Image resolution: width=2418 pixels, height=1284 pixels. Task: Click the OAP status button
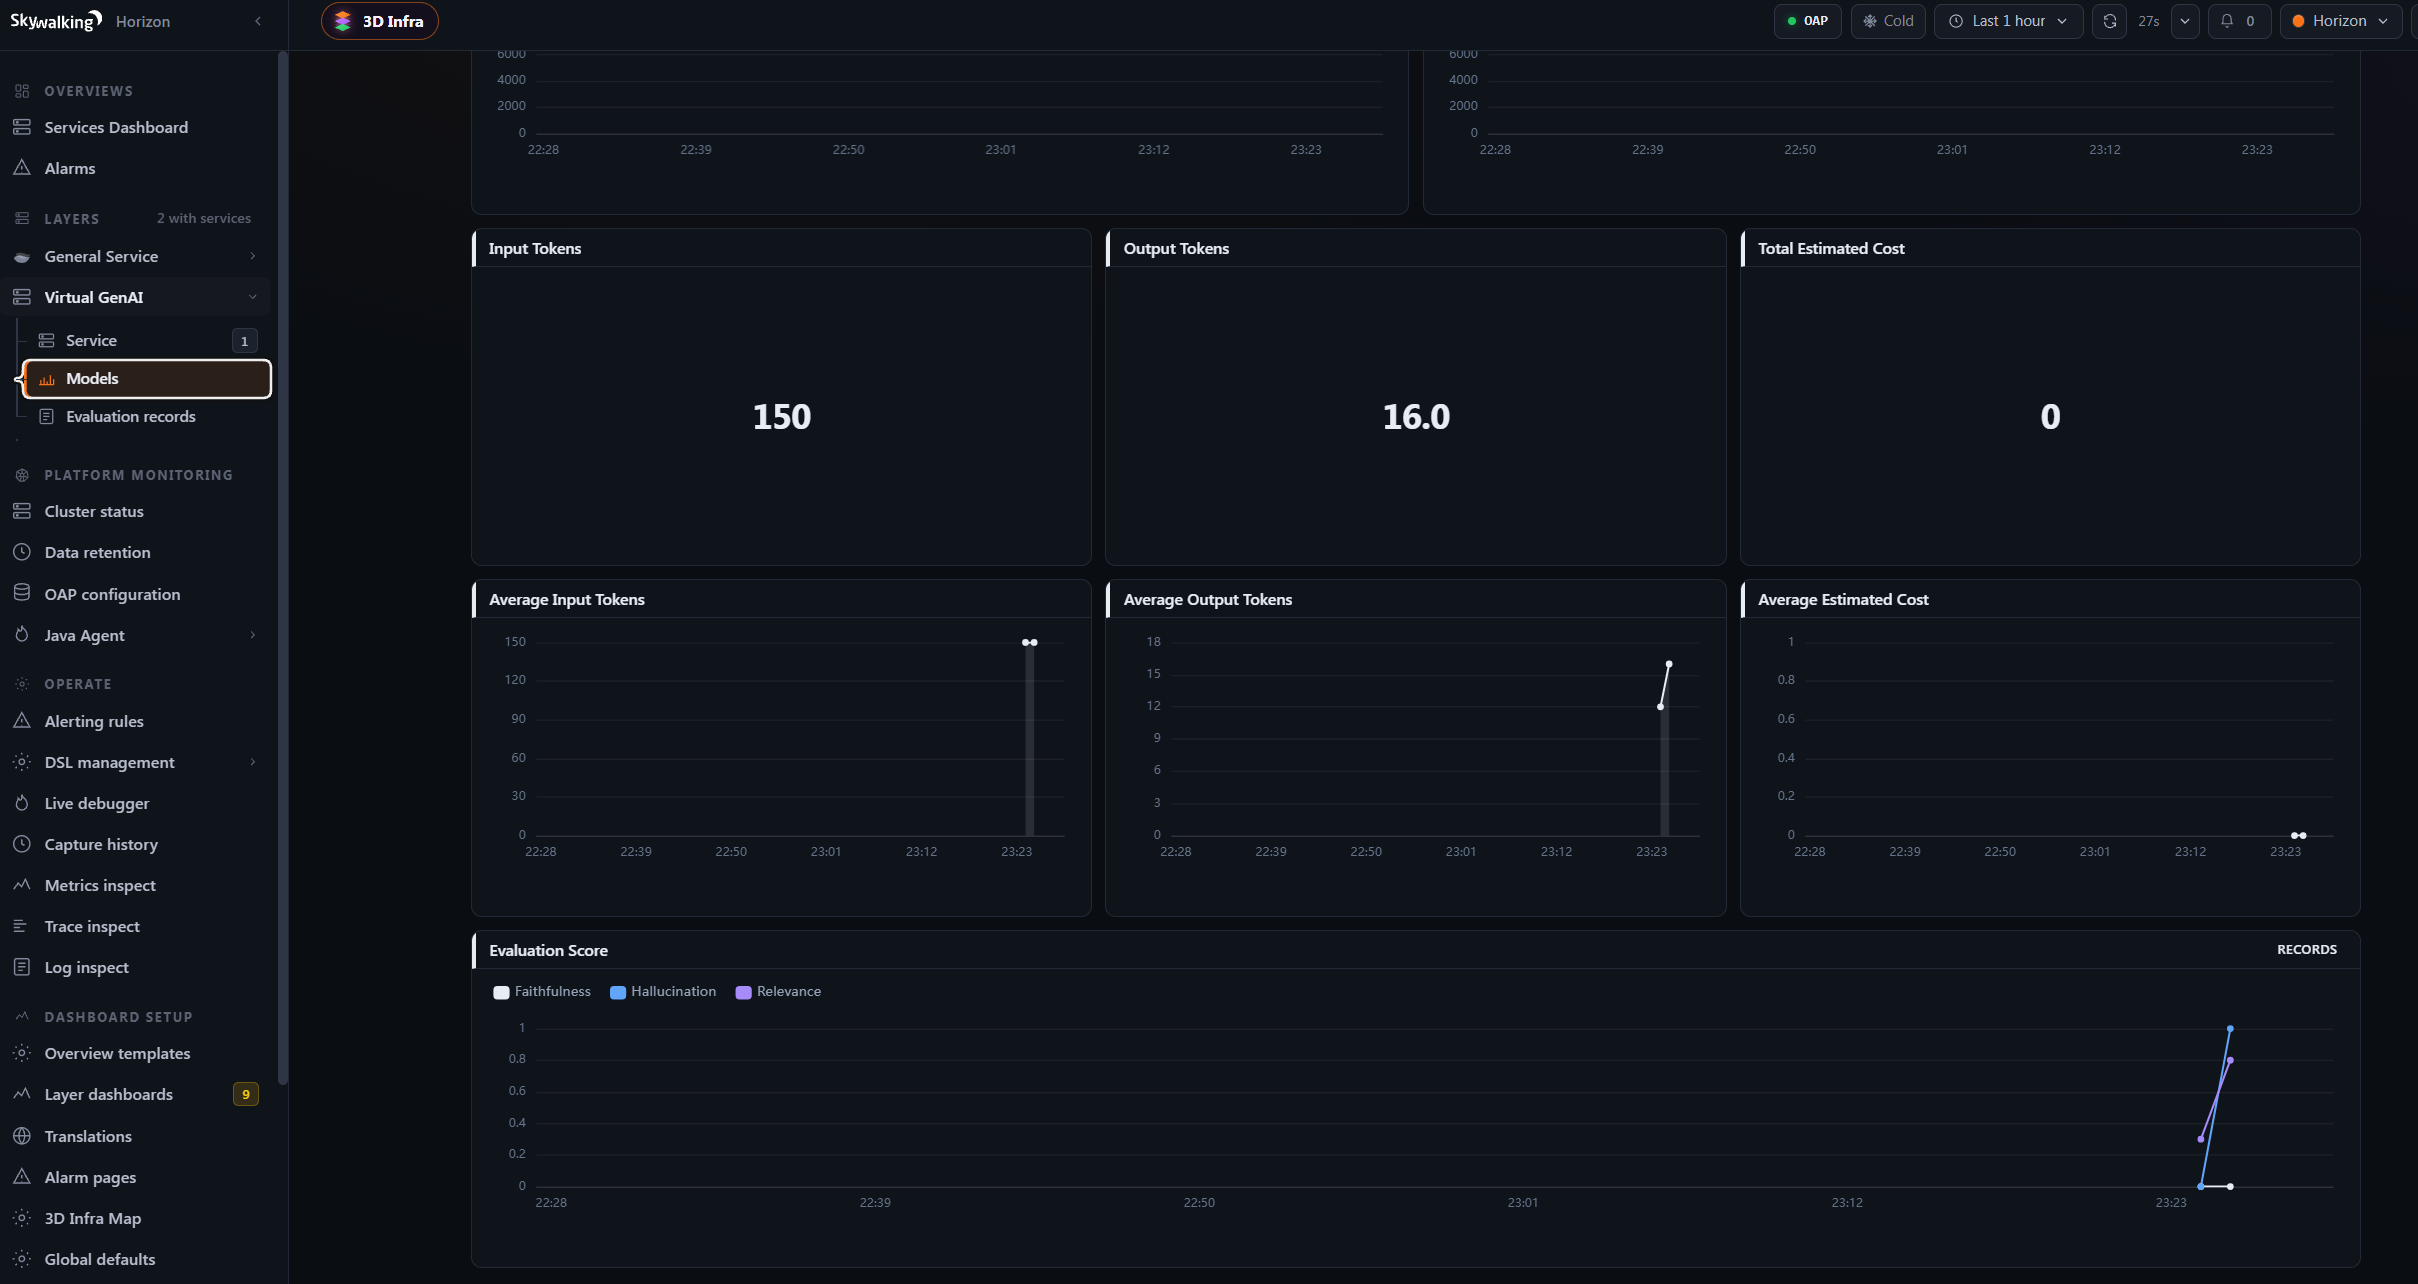[1807, 21]
